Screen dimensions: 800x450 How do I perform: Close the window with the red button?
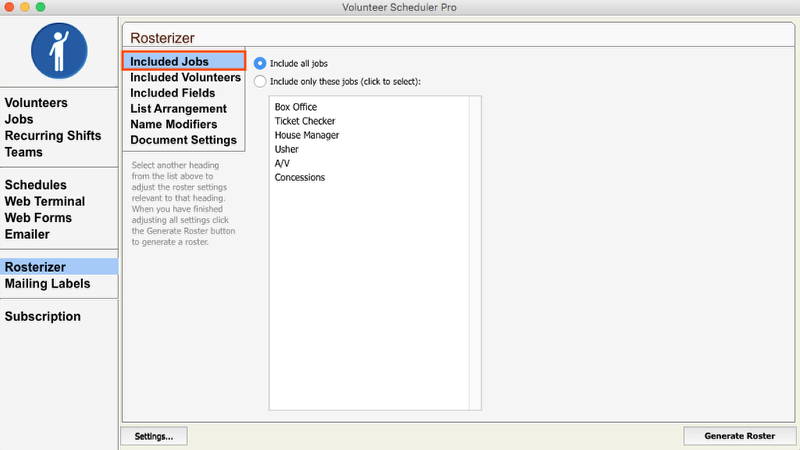[x=9, y=7]
